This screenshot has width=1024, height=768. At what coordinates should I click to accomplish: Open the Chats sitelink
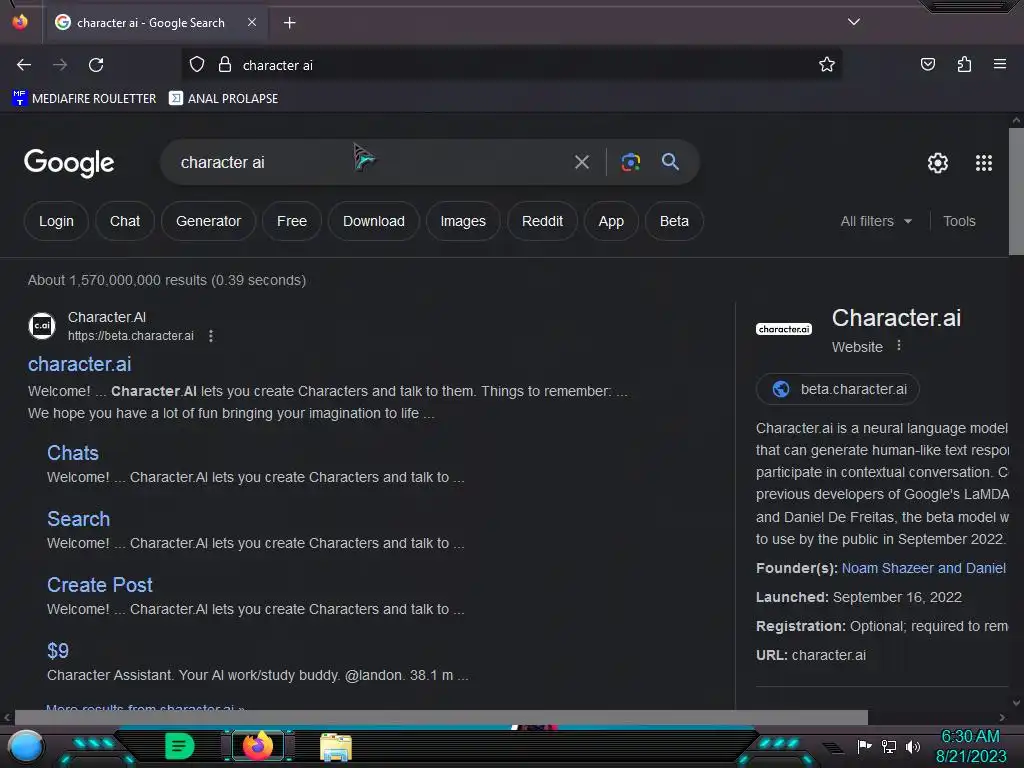click(72, 453)
